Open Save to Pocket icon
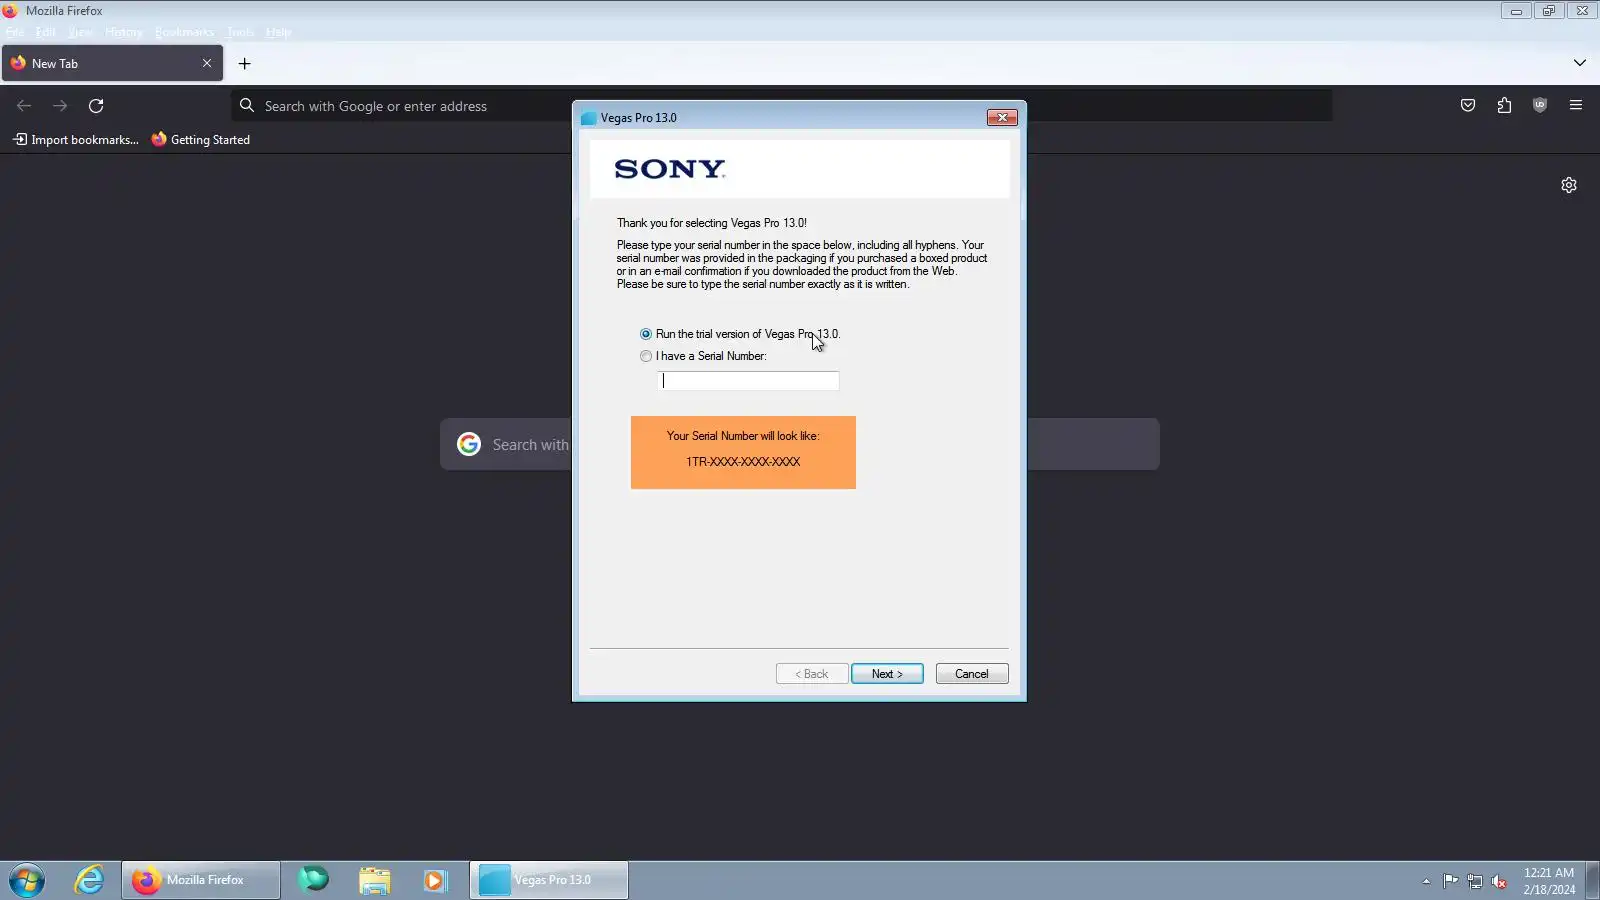 pyautogui.click(x=1468, y=106)
